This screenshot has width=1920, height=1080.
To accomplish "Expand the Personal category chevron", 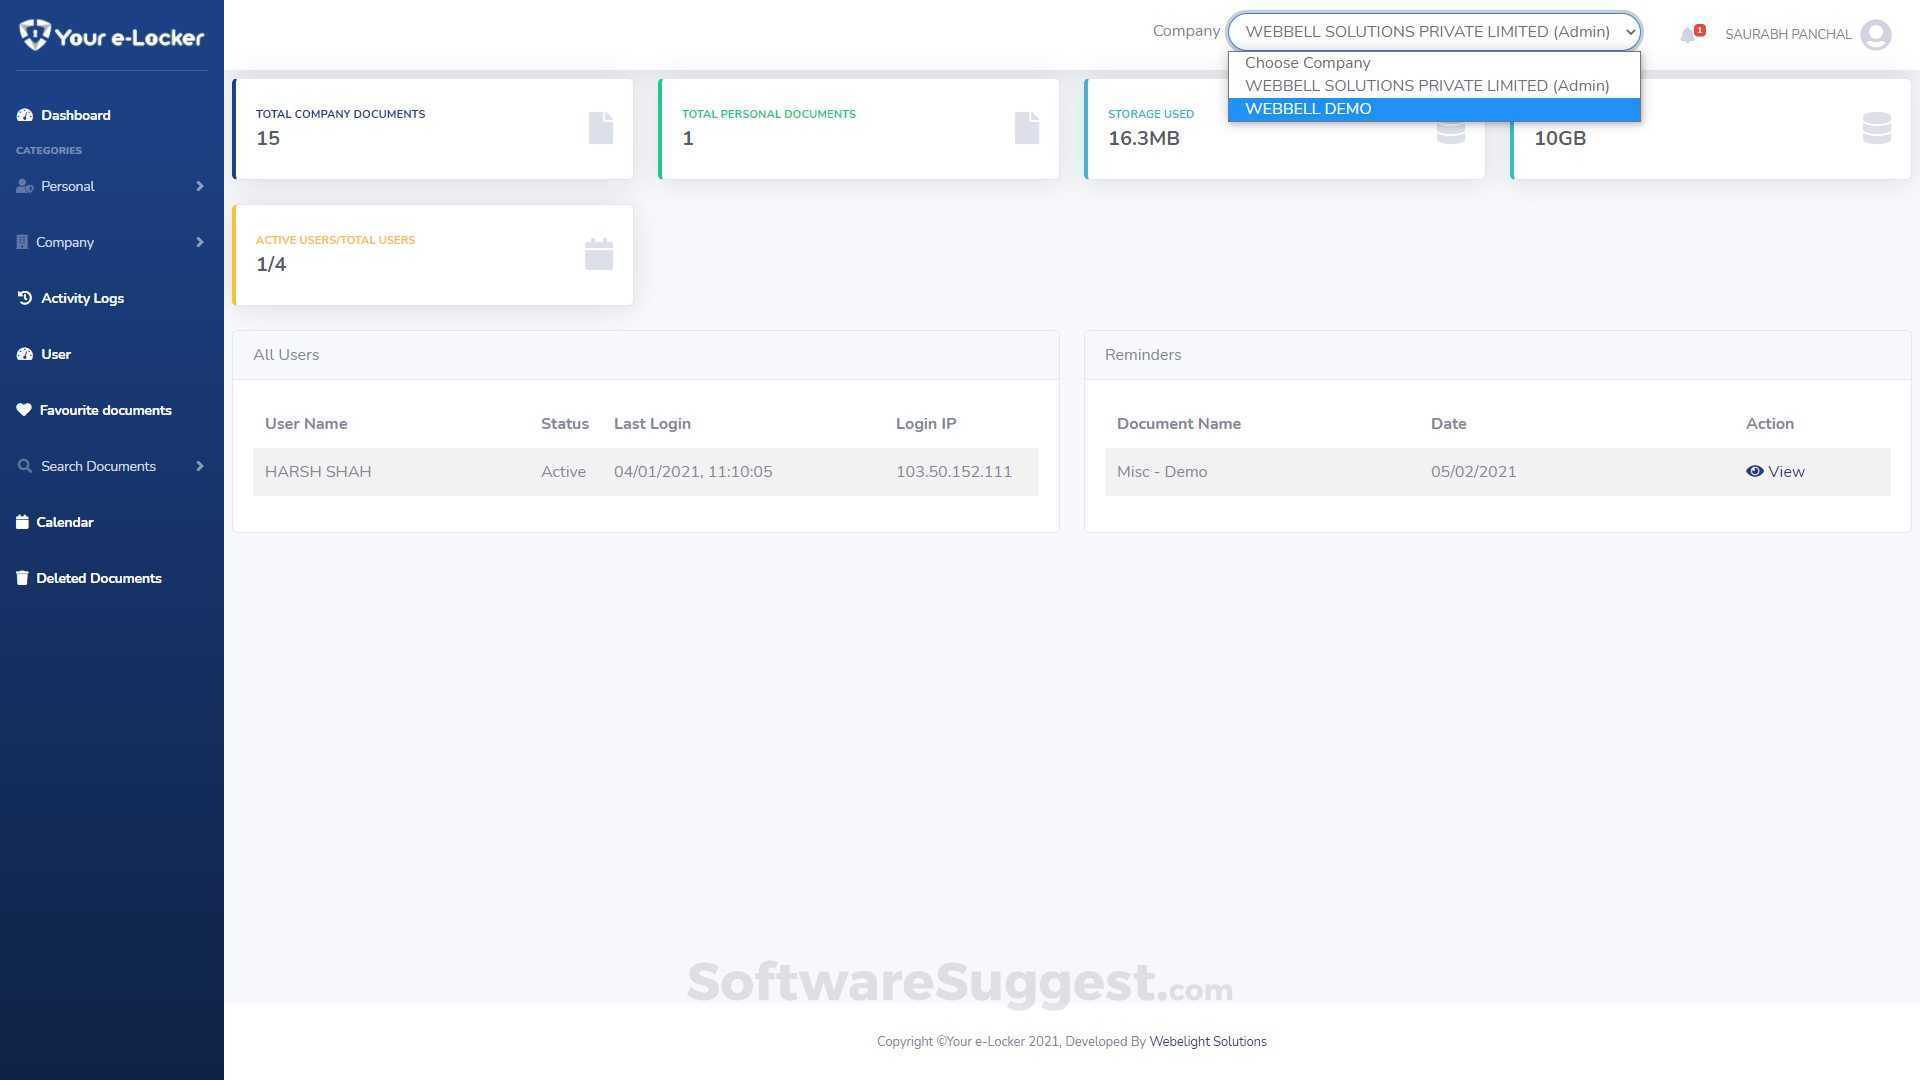I will coord(200,186).
